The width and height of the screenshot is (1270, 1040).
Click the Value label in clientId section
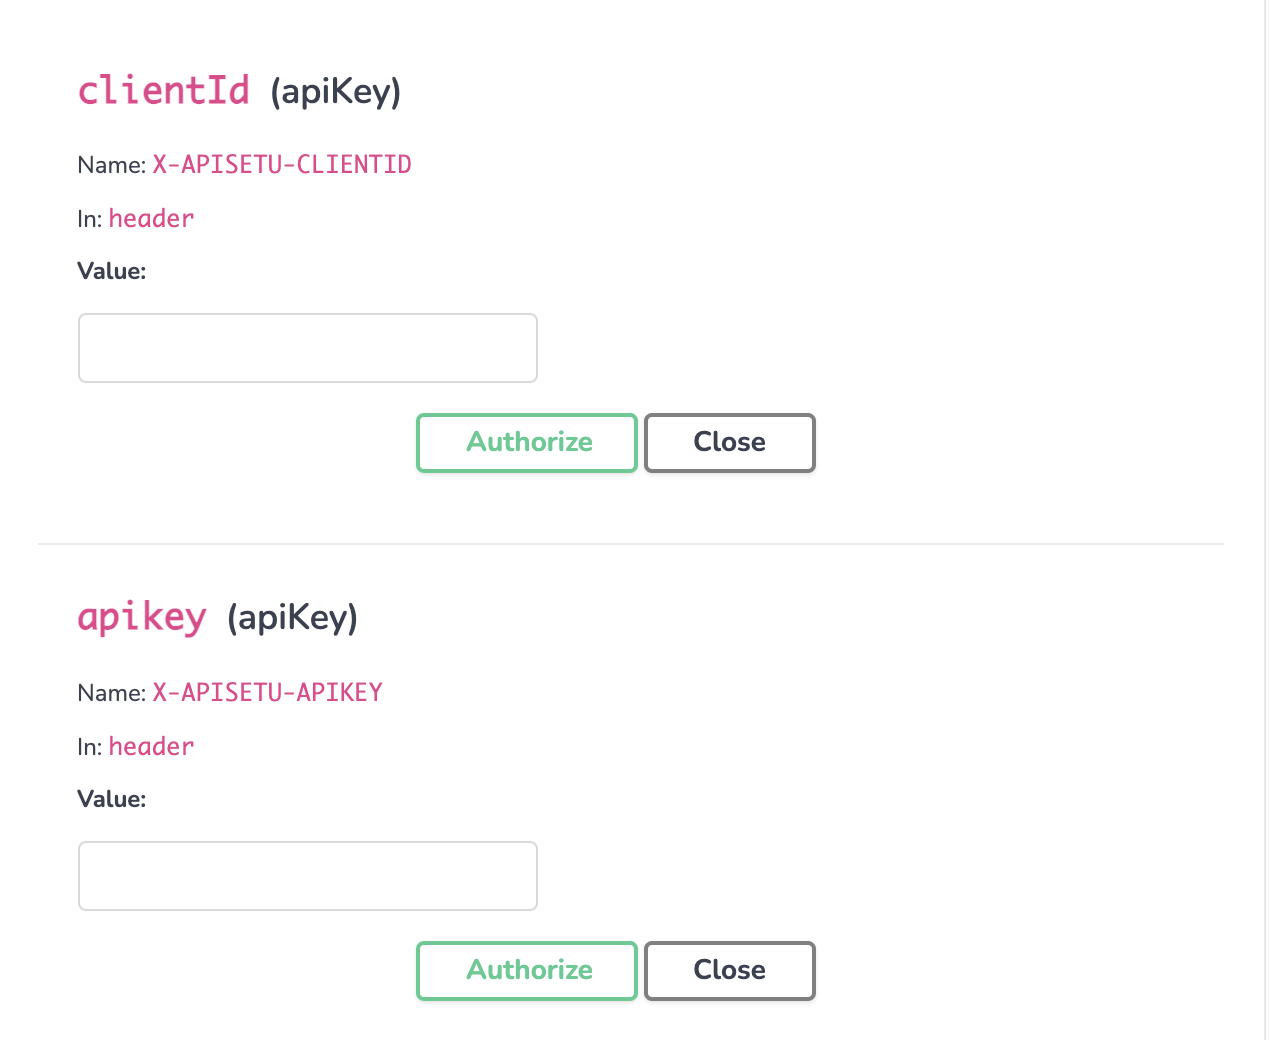coord(111,271)
